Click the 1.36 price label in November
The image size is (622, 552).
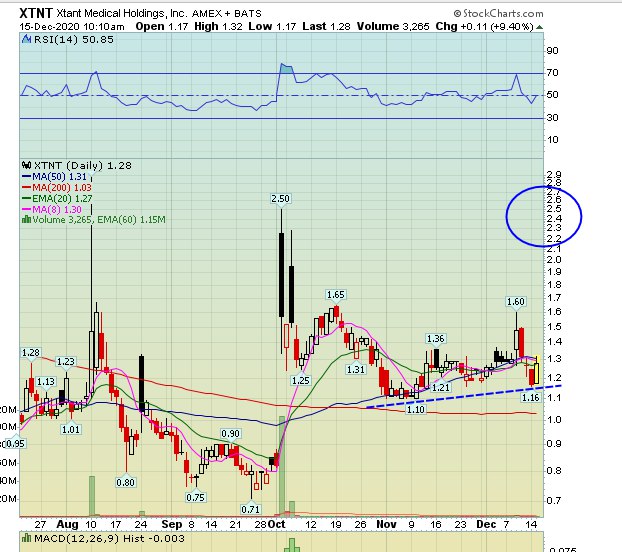click(436, 339)
